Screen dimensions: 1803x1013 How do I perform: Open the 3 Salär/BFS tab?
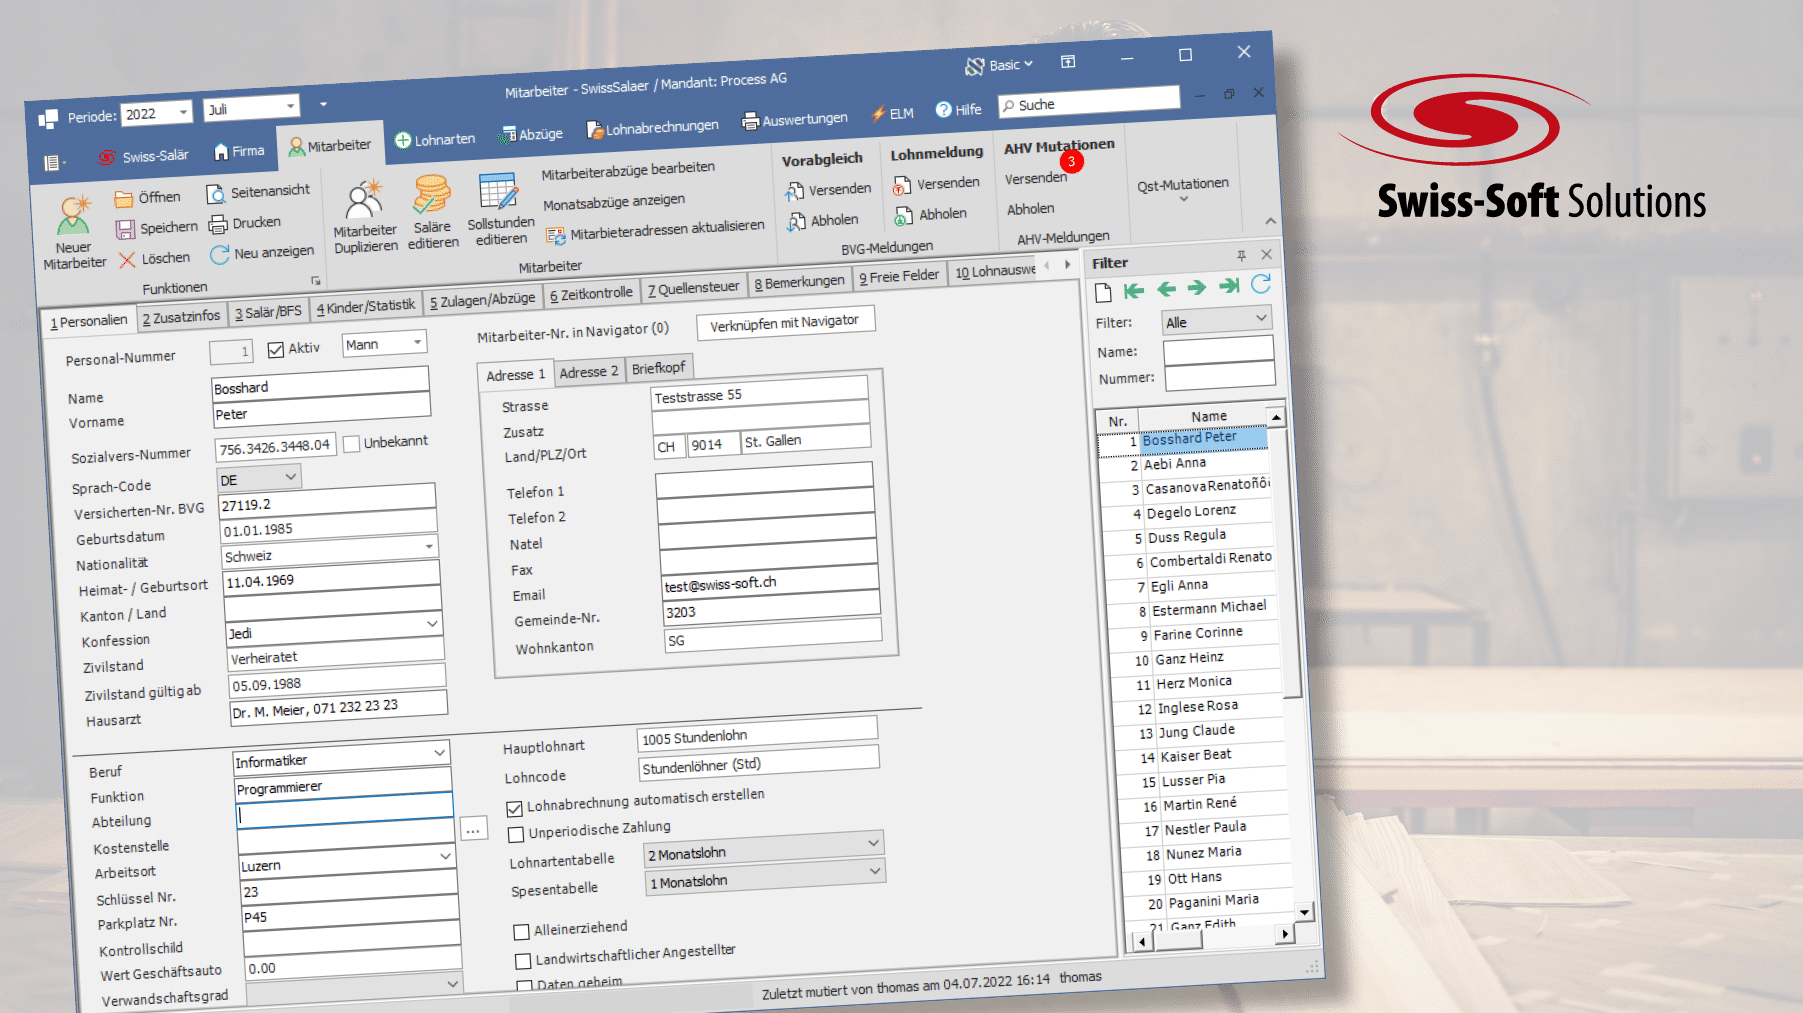click(268, 312)
